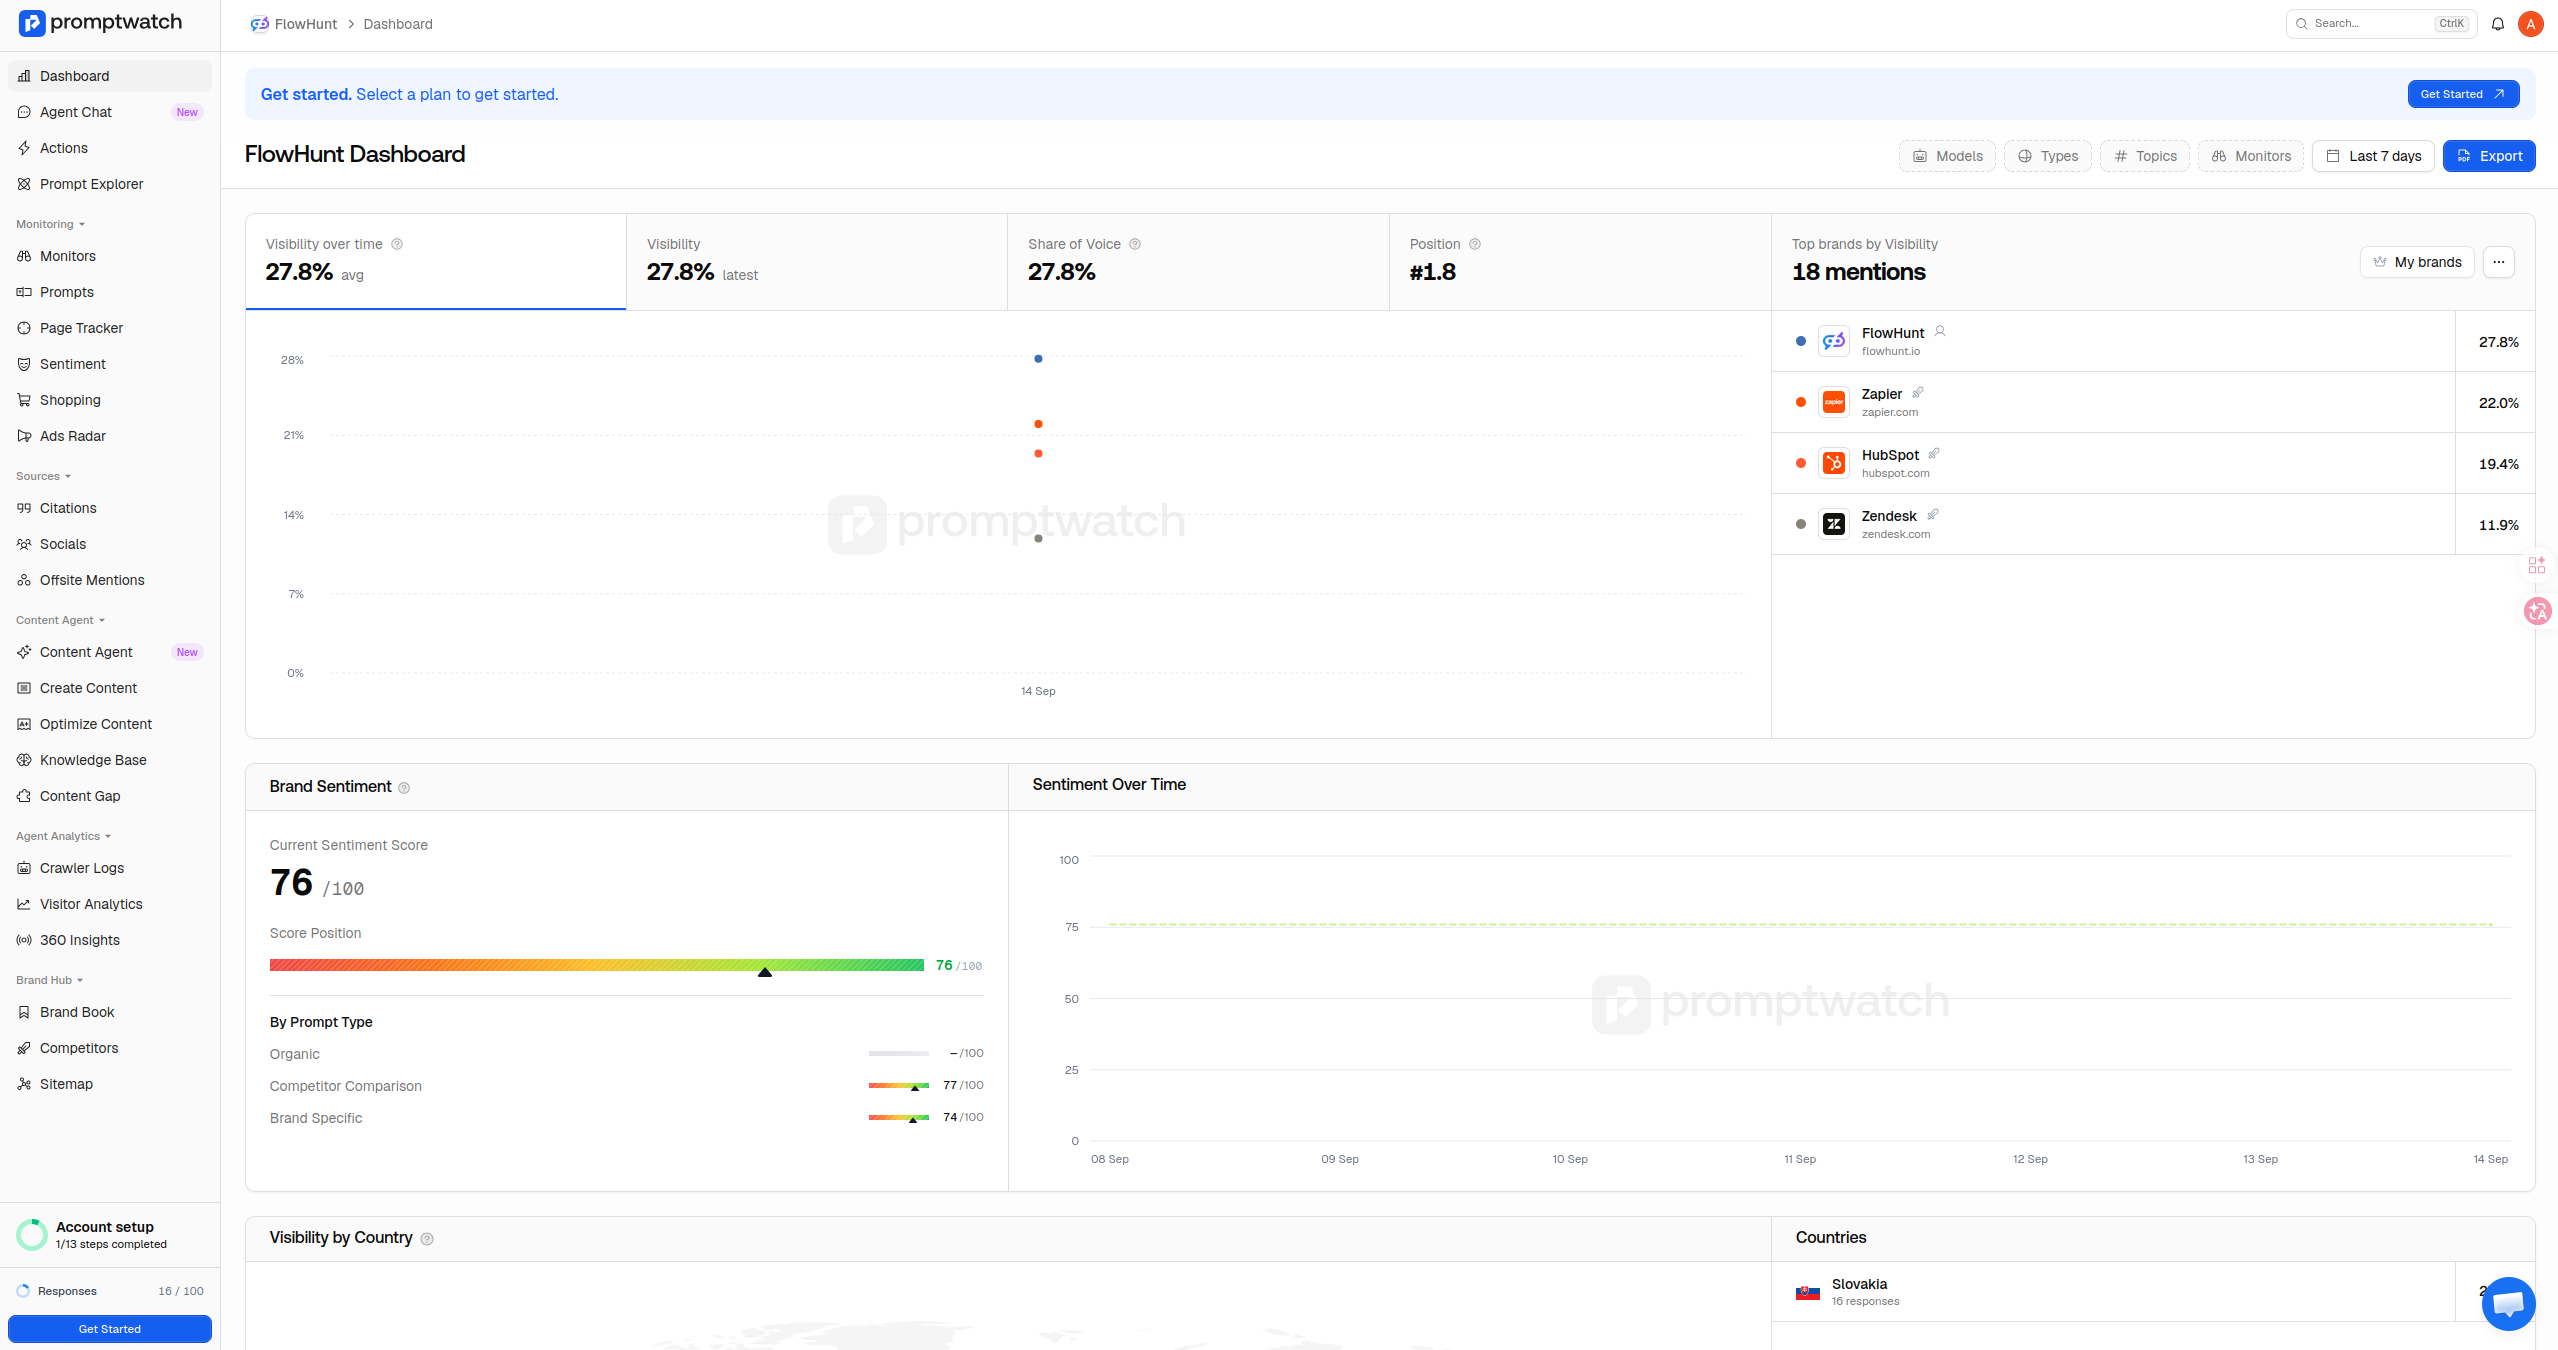The image size is (2558, 1350).
Task: Open the notifications bell icon
Action: point(2498,24)
